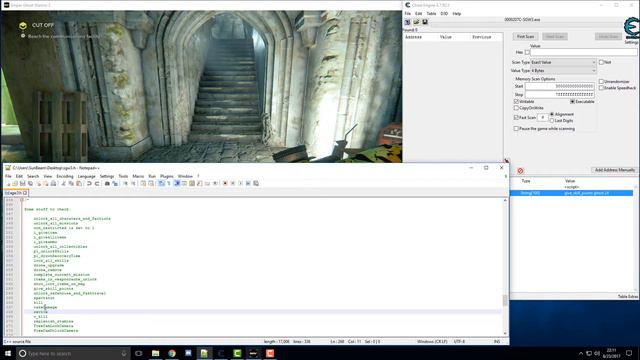
Task: Open the Search menu in Notepad++
Action: 33,176
